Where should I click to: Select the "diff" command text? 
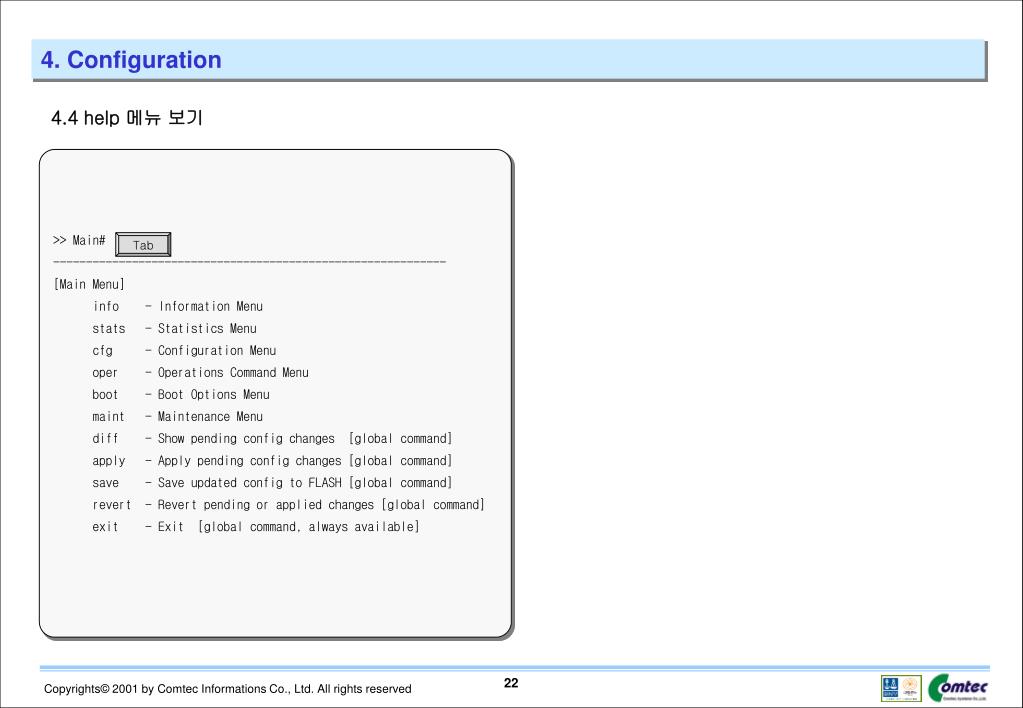104,439
